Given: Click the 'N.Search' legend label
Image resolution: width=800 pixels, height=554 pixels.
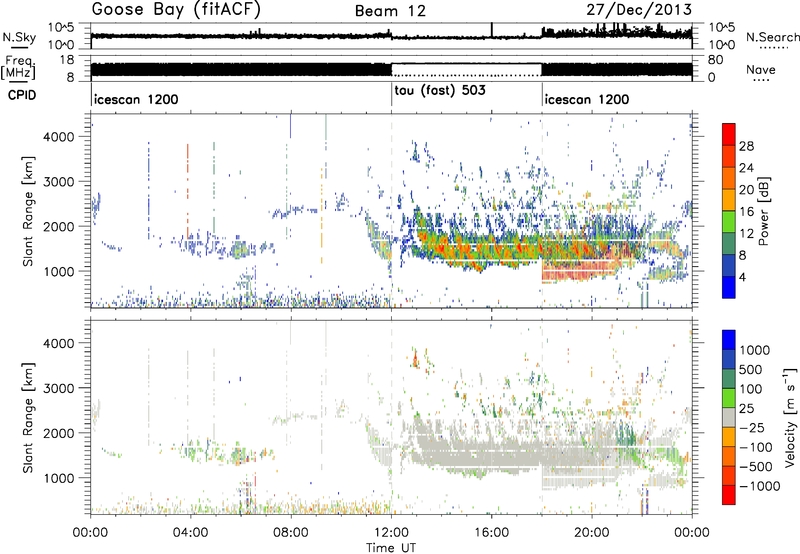Looking at the screenshot, I should click(772, 37).
